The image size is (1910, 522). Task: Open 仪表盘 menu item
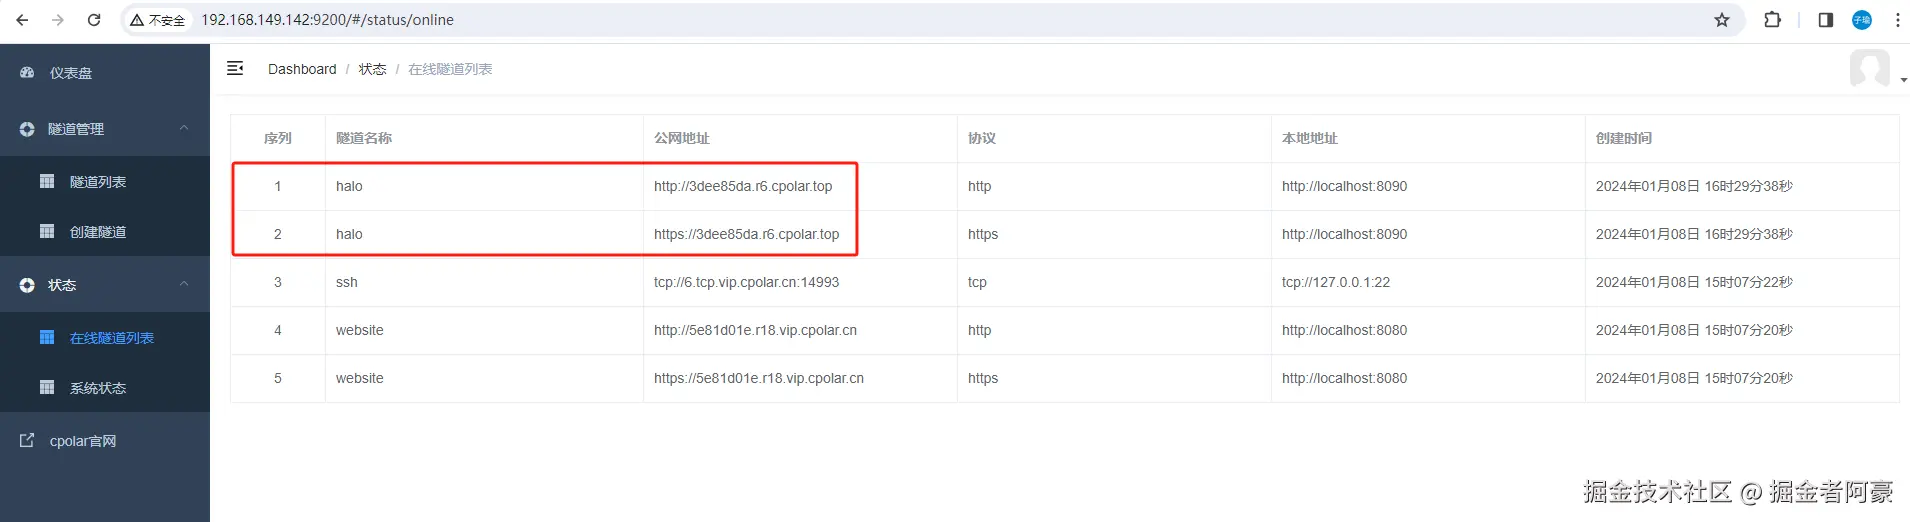point(105,73)
